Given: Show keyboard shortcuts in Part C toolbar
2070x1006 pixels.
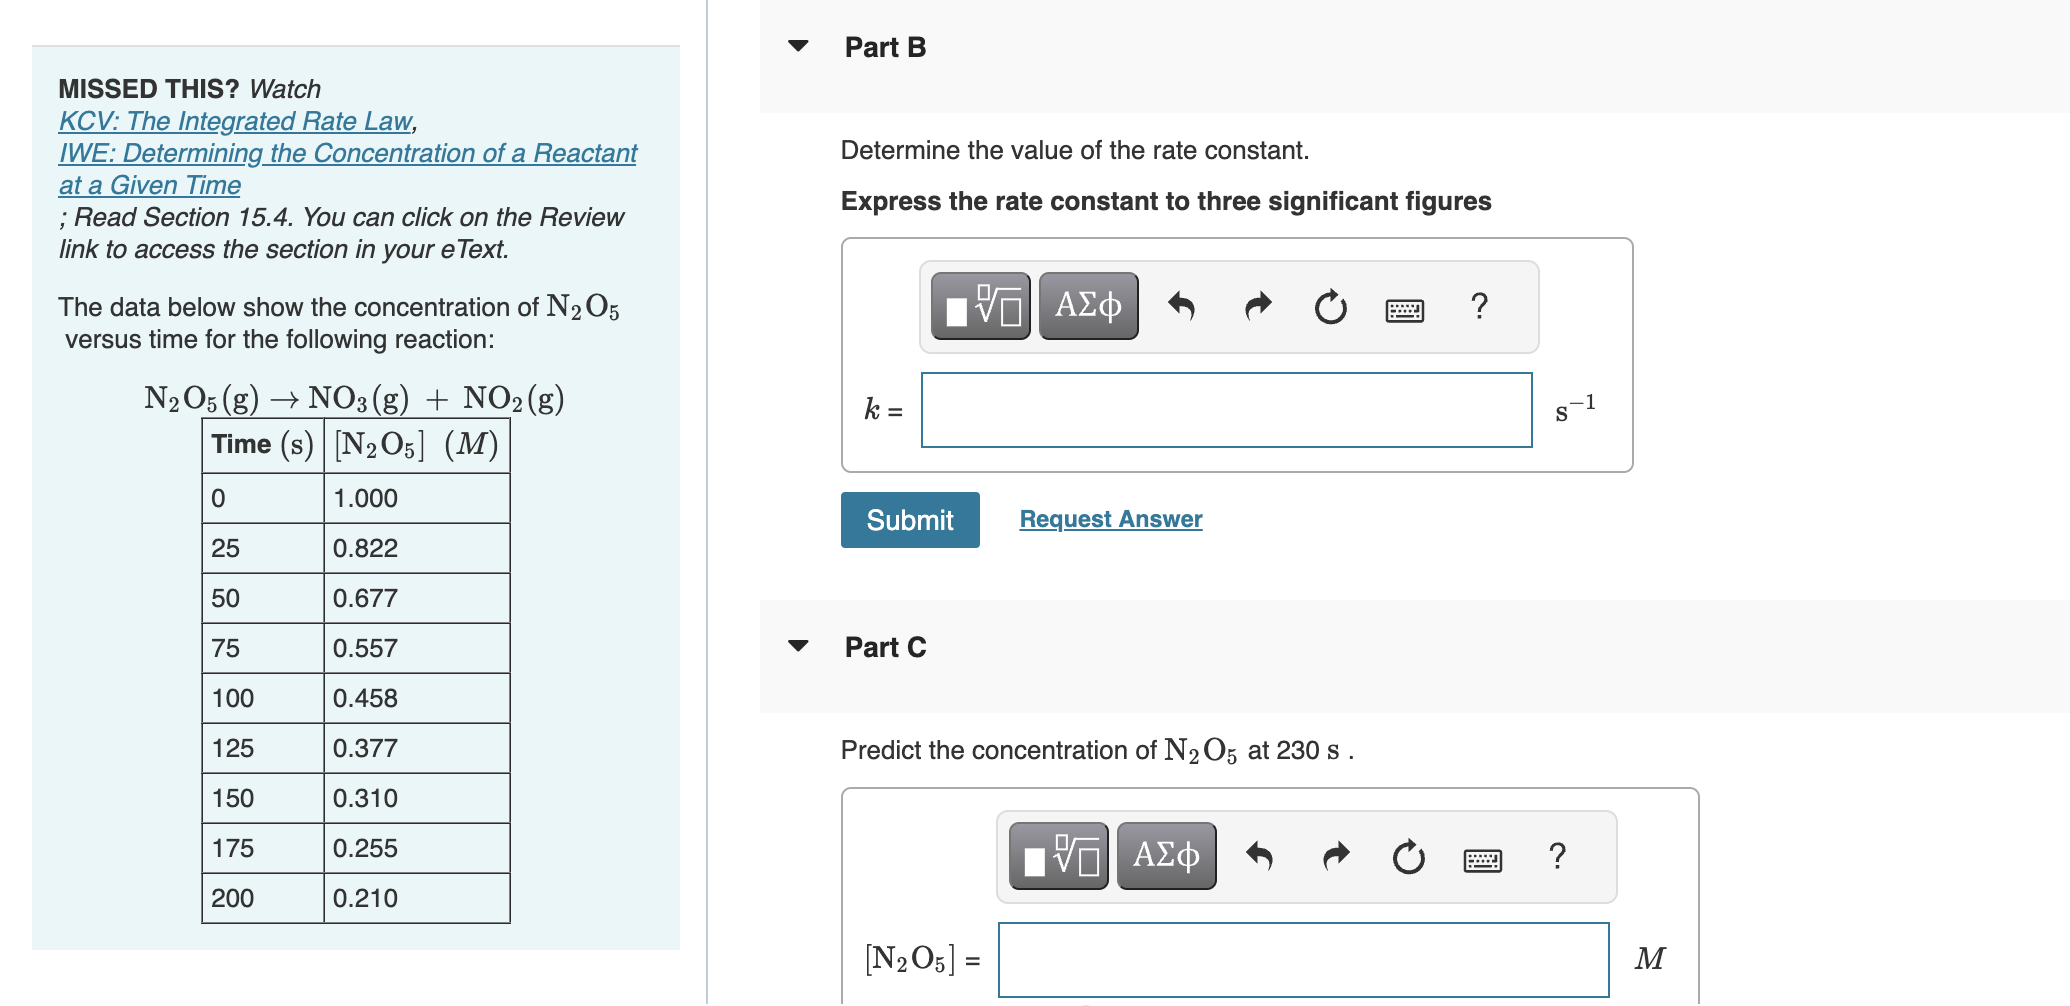Looking at the screenshot, I should pyautogui.click(x=1482, y=860).
